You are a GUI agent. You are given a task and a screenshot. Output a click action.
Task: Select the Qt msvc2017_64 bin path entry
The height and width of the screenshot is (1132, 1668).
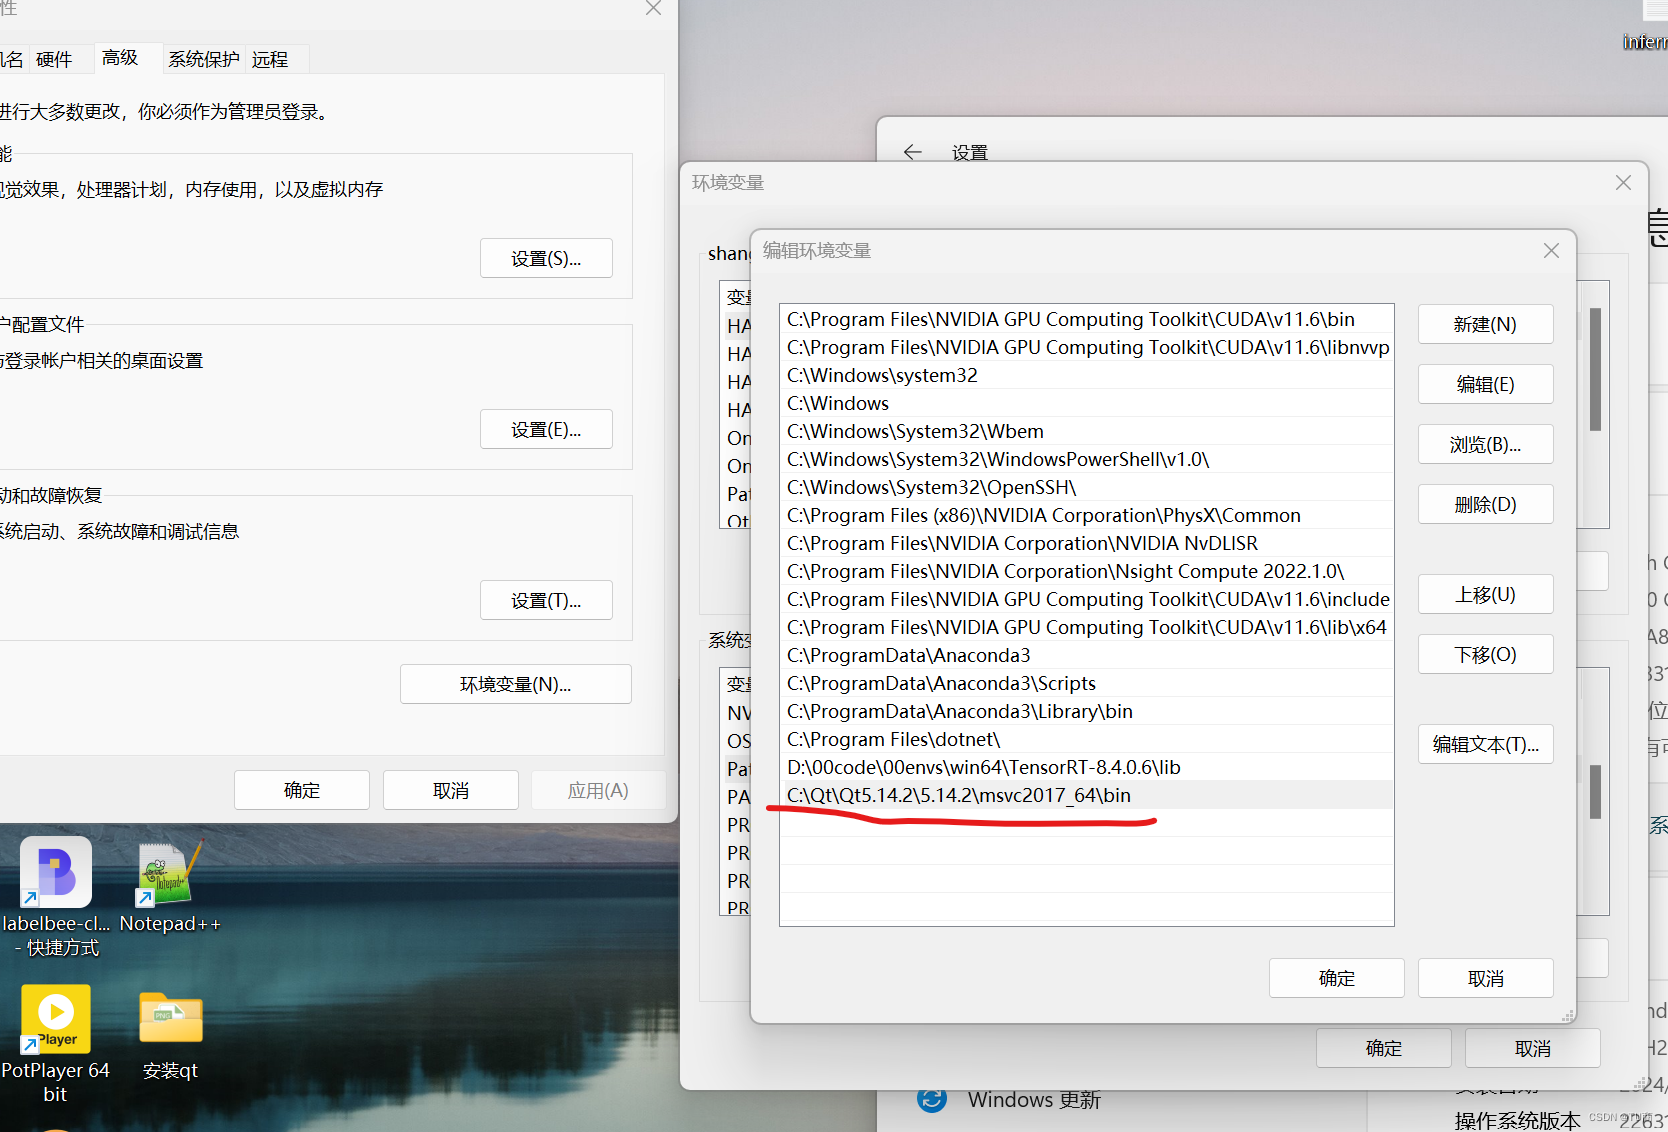958,795
